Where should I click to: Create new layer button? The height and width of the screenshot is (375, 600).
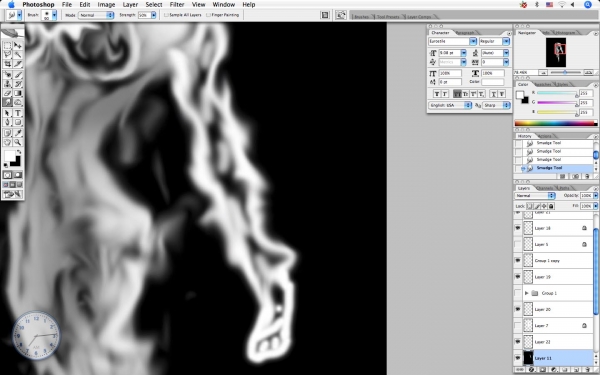coord(576,370)
